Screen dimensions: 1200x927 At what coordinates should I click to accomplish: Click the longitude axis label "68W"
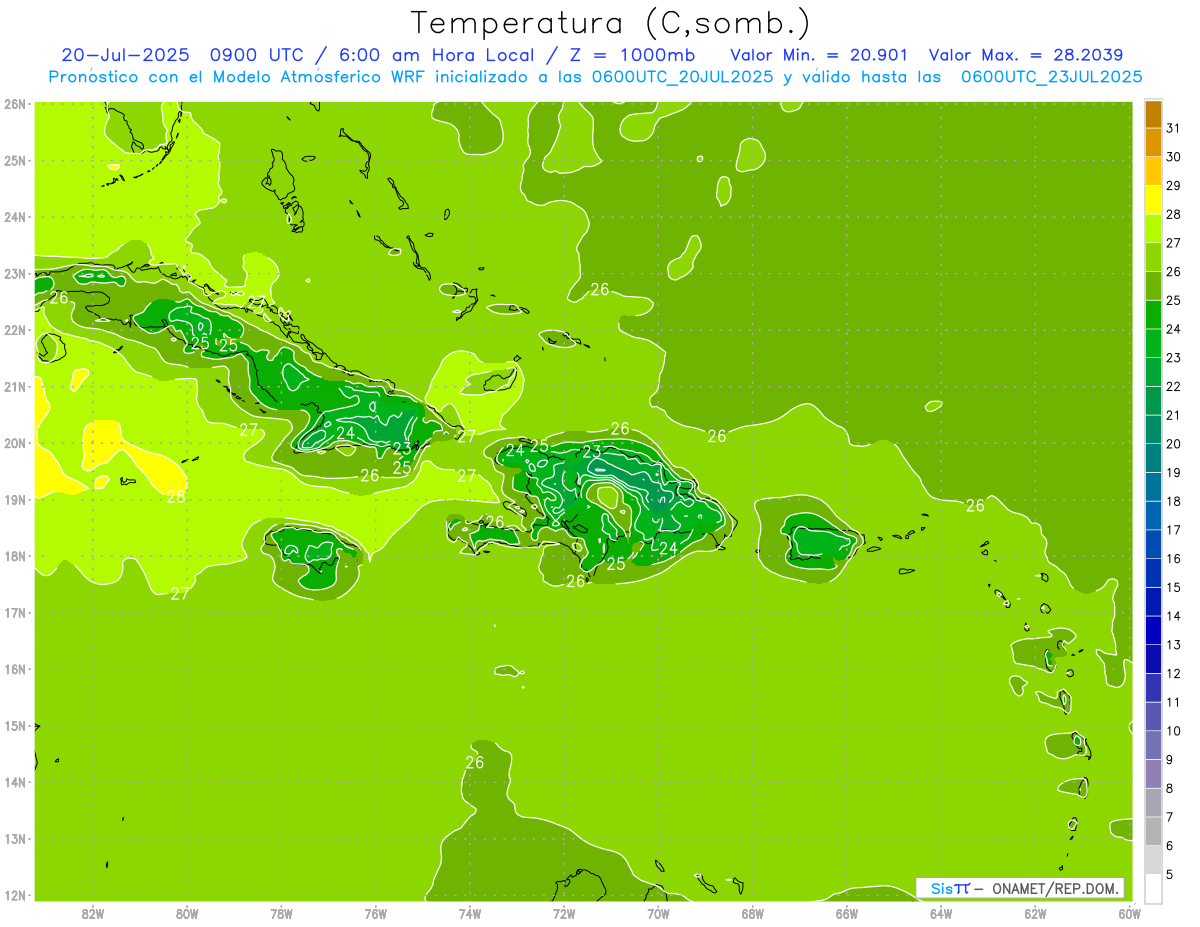pos(753,914)
